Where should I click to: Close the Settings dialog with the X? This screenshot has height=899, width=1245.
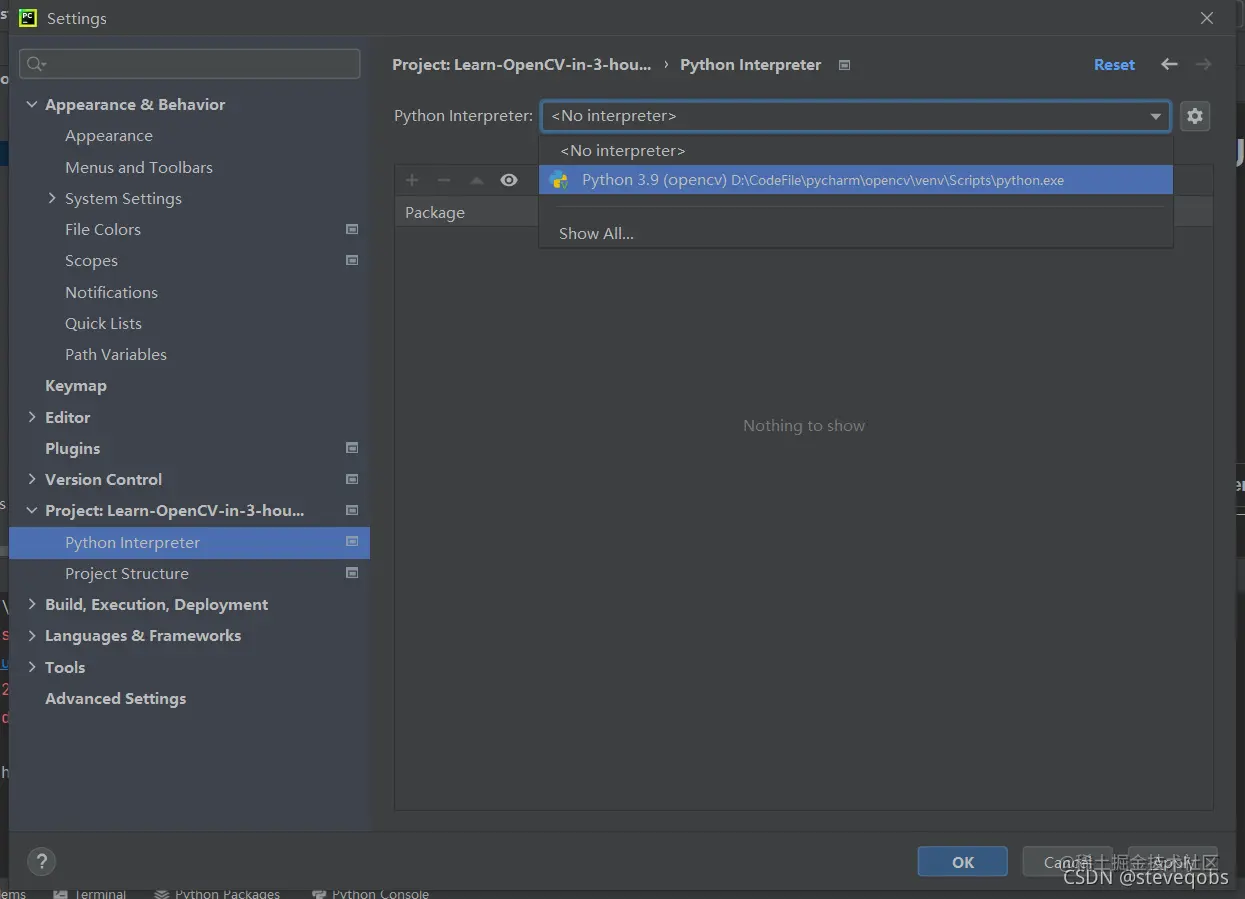tap(1207, 18)
